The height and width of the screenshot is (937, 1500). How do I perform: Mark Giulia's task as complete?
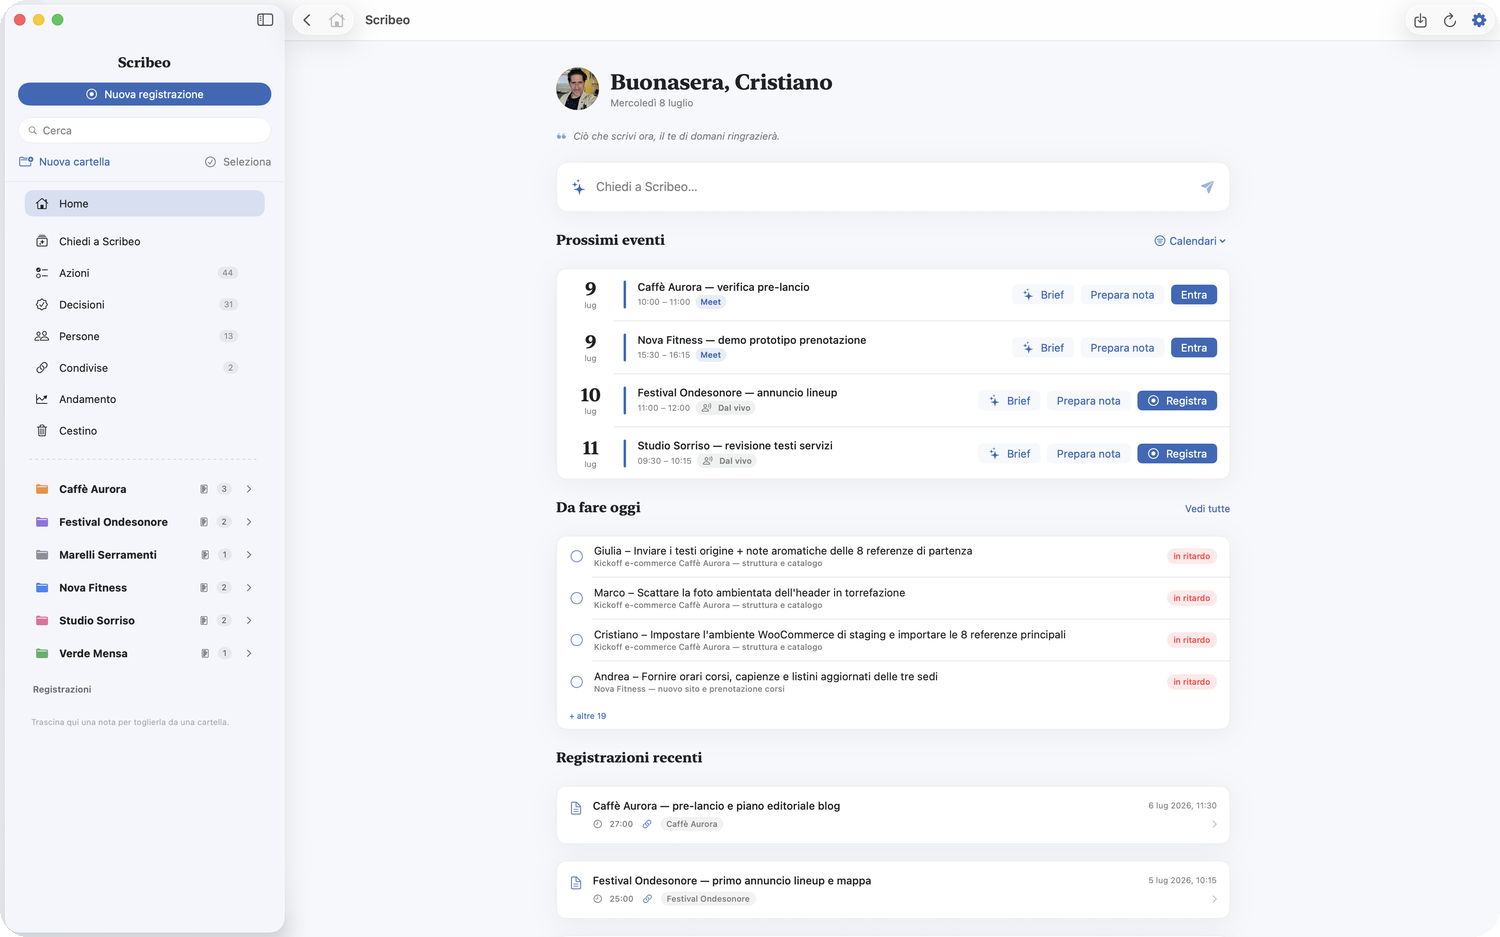click(x=577, y=556)
